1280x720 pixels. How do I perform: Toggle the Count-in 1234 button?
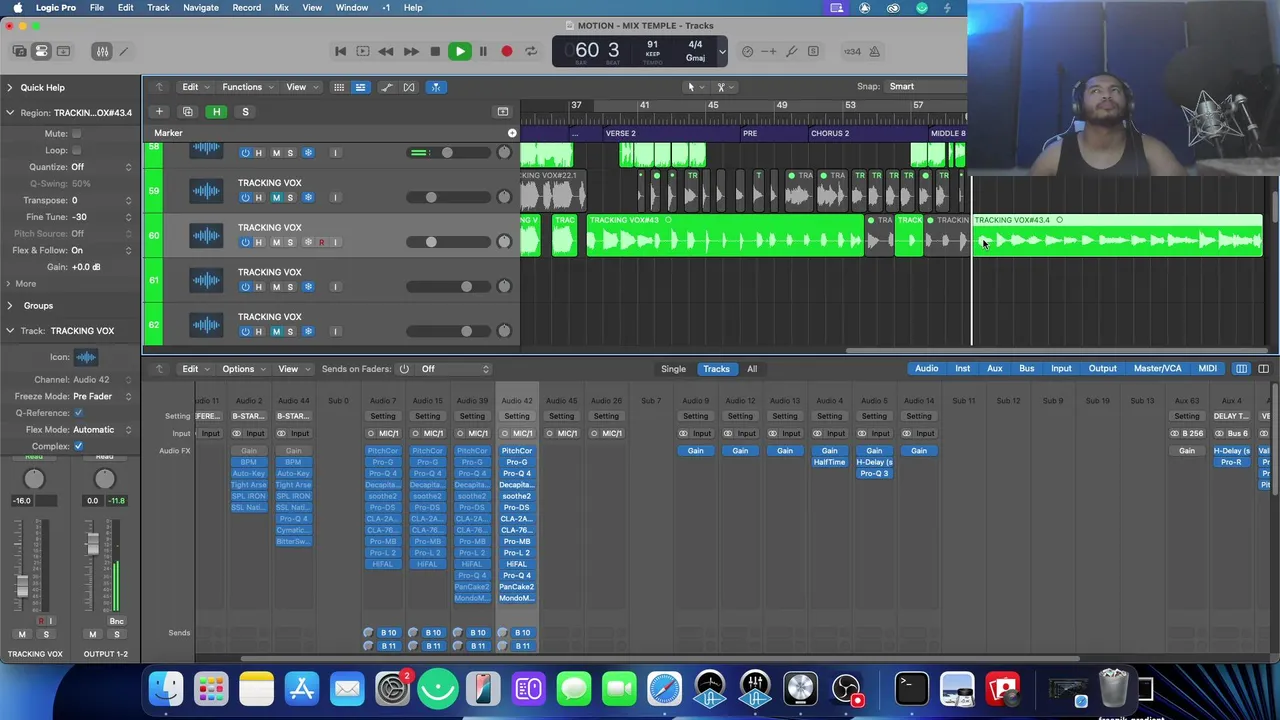(x=852, y=51)
